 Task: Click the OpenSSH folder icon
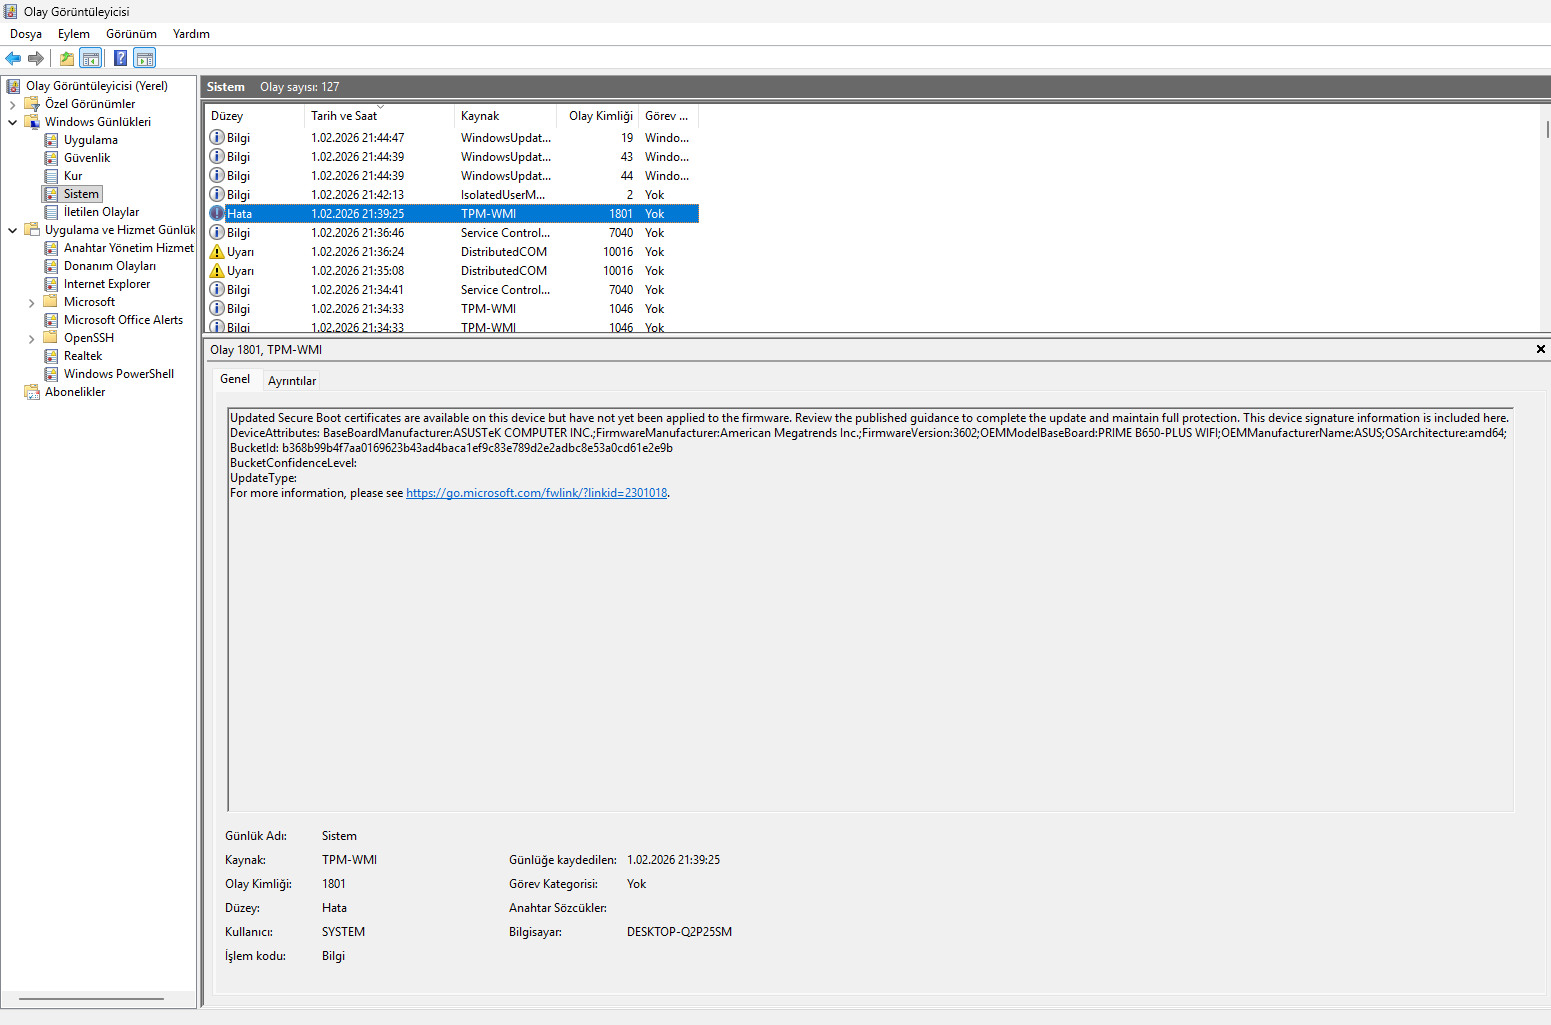point(51,338)
